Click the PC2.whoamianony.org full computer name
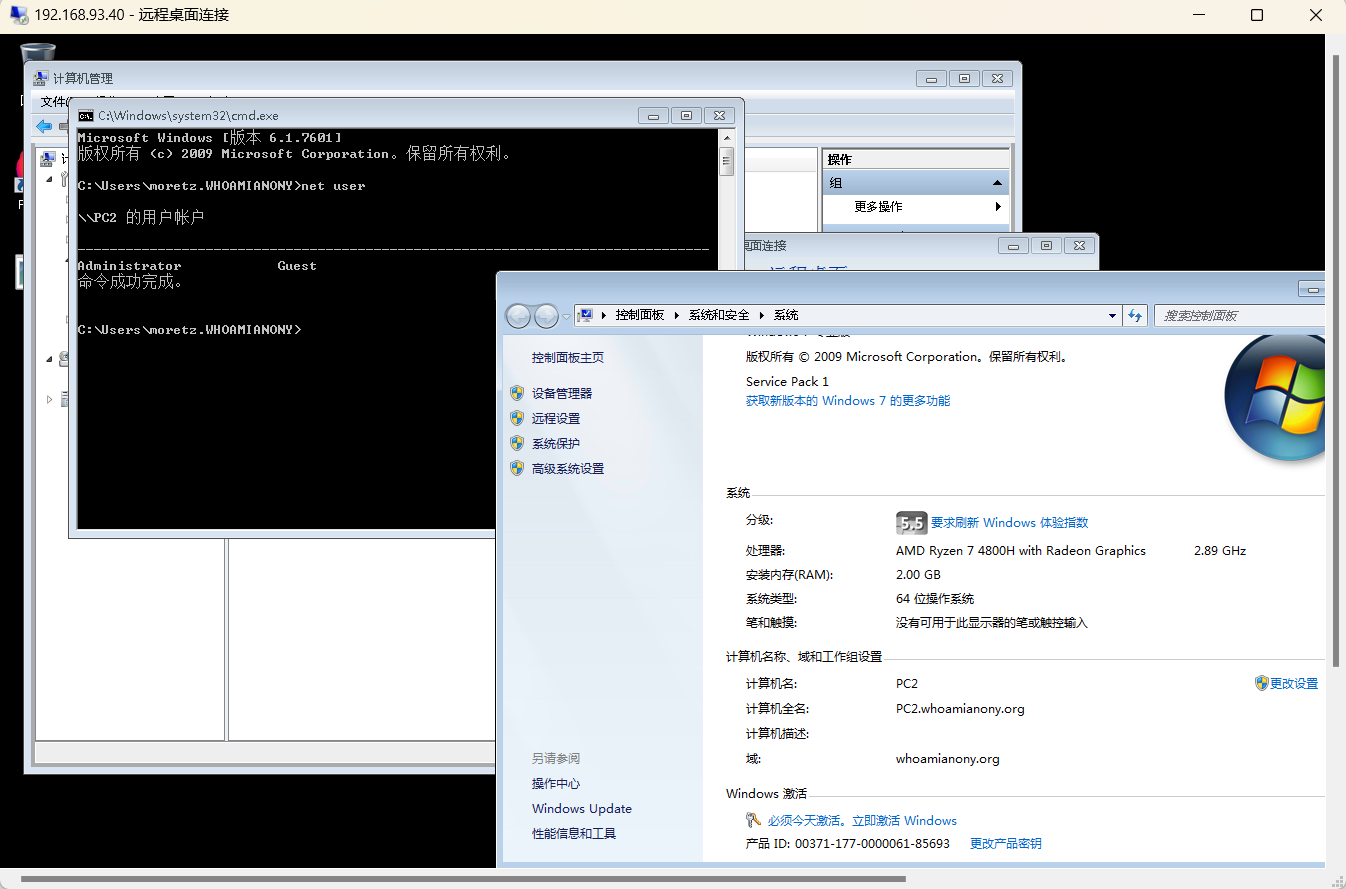Image resolution: width=1346 pixels, height=889 pixels. click(960, 709)
